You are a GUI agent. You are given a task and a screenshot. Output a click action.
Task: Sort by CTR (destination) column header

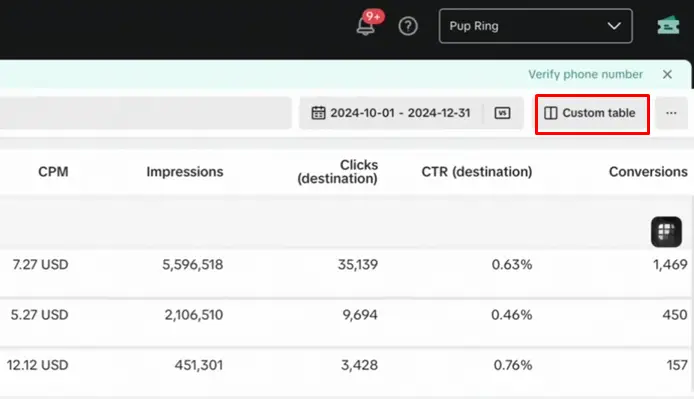[x=477, y=171]
